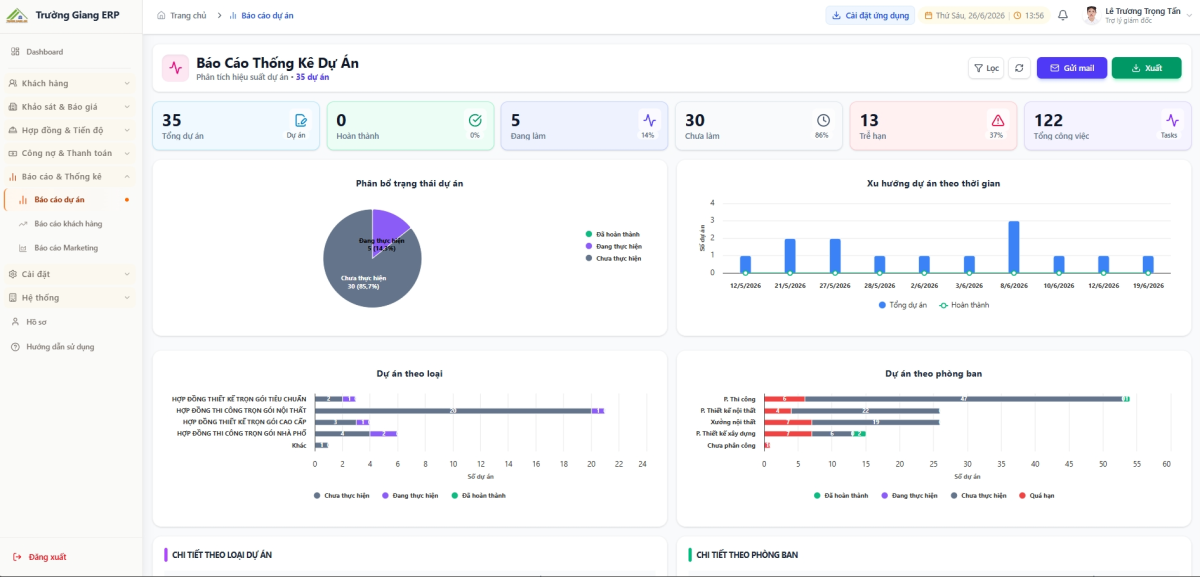Click Đang làm card activity icon

click(x=649, y=120)
